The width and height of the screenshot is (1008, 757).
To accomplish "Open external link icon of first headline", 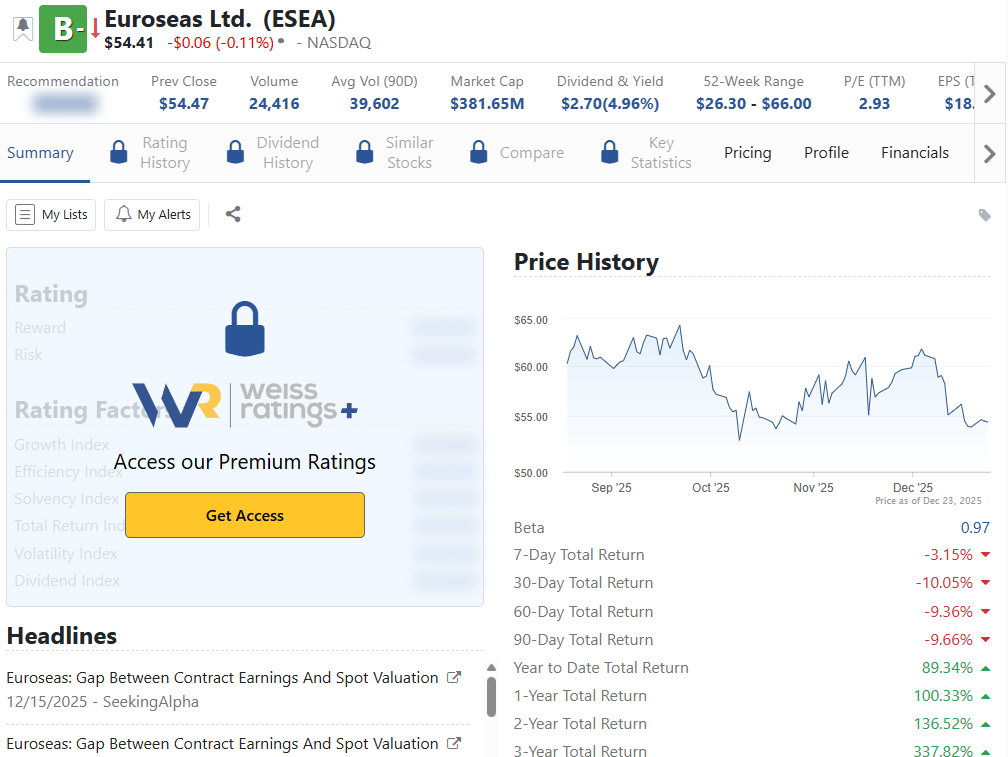I will [453, 678].
